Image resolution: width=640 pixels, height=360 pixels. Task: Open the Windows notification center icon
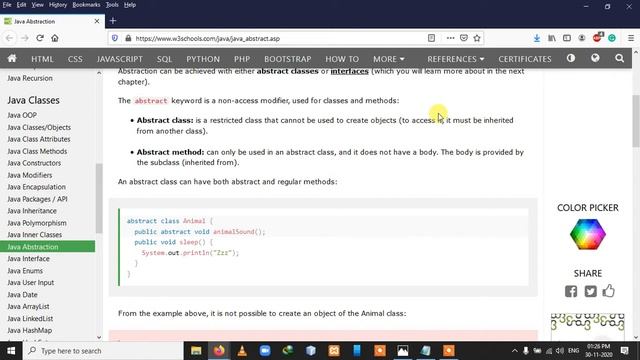[624, 351]
